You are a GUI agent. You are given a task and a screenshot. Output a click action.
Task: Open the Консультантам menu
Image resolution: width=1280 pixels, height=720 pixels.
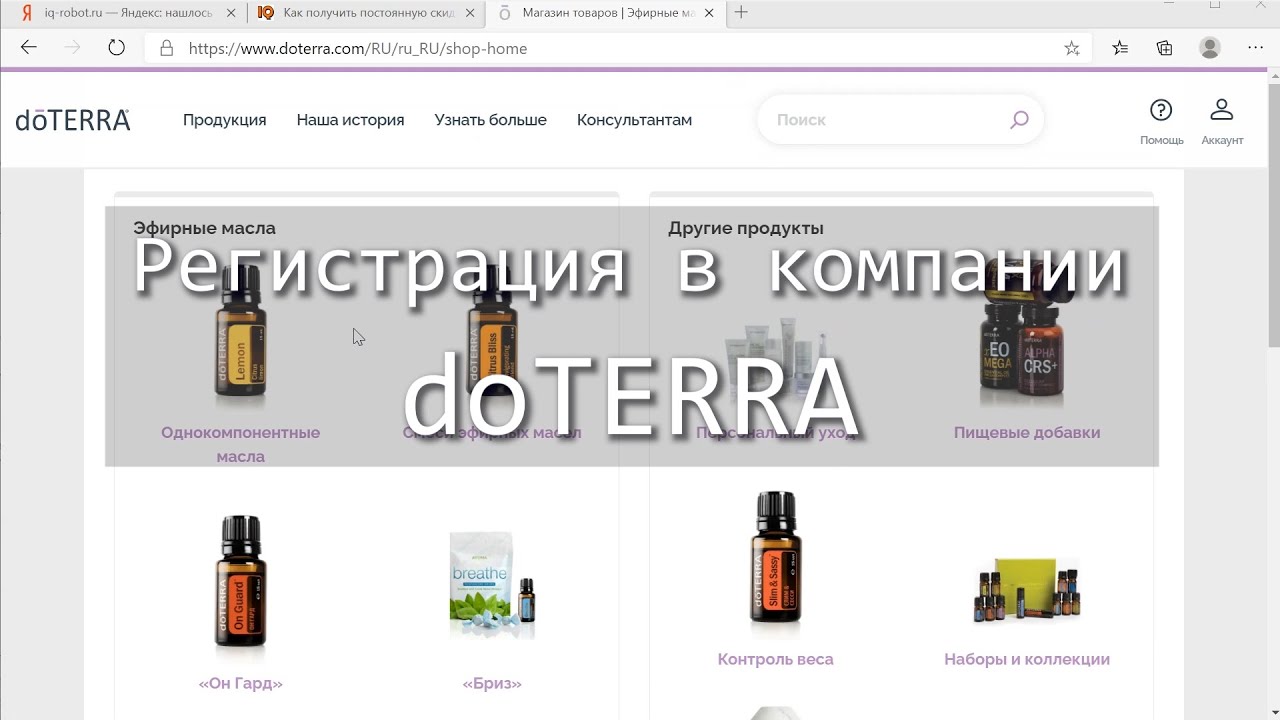[x=634, y=120]
